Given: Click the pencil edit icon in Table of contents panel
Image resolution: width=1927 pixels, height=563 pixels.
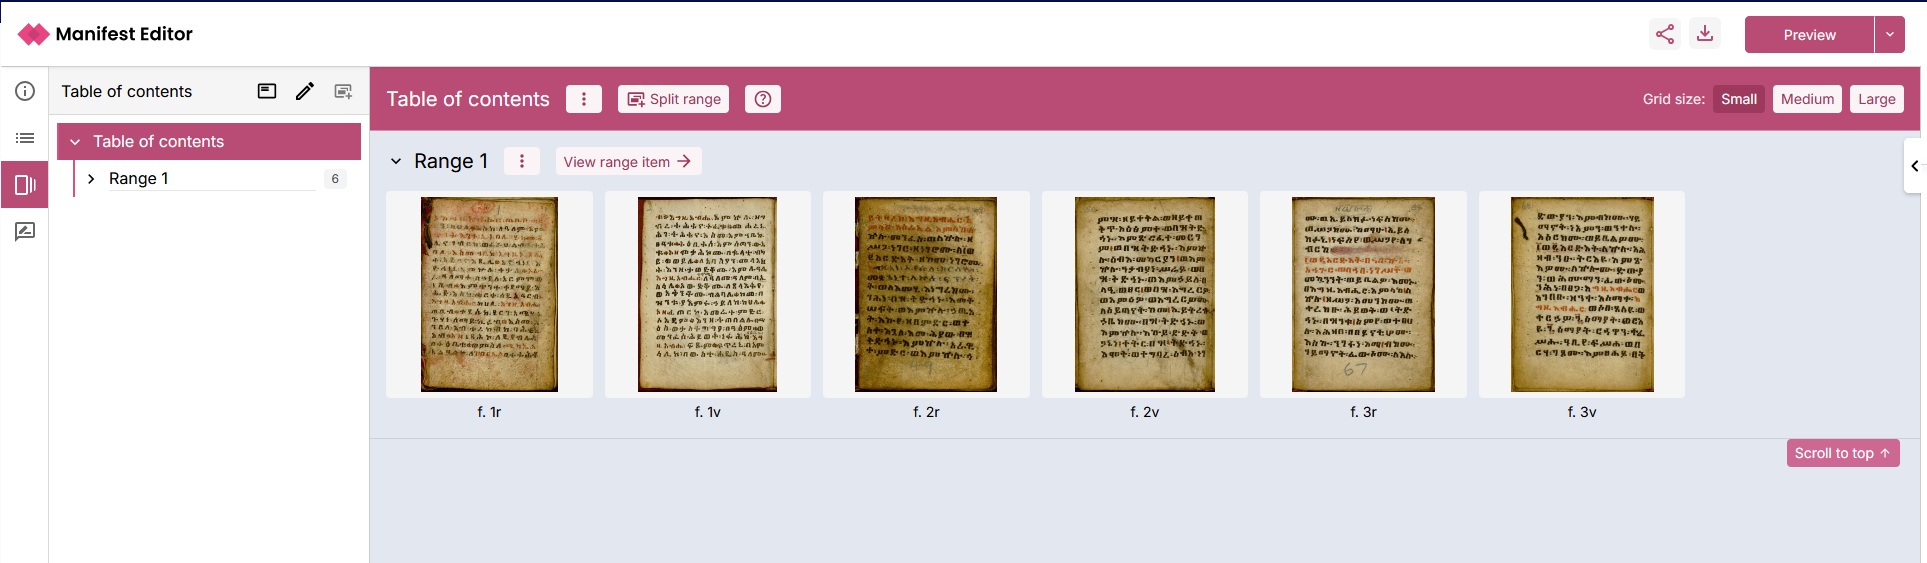Looking at the screenshot, I should pyautogui.click(x=305, y=91).
